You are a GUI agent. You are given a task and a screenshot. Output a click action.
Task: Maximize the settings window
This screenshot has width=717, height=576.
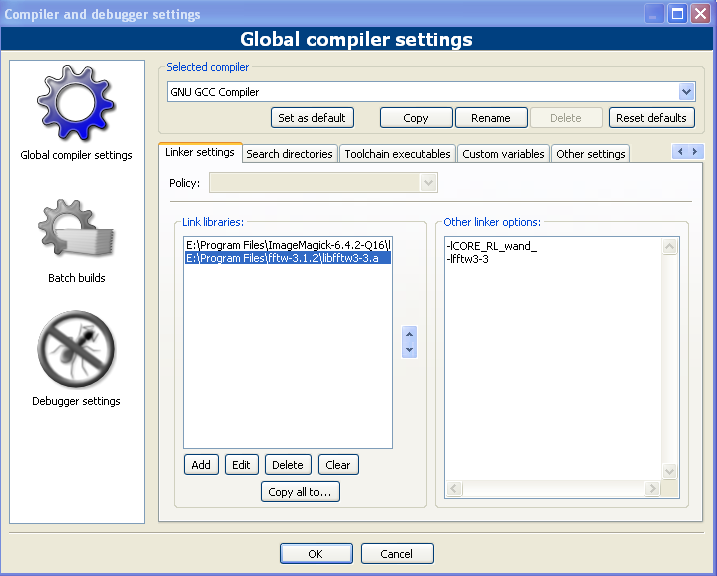(x=677, y=14)
